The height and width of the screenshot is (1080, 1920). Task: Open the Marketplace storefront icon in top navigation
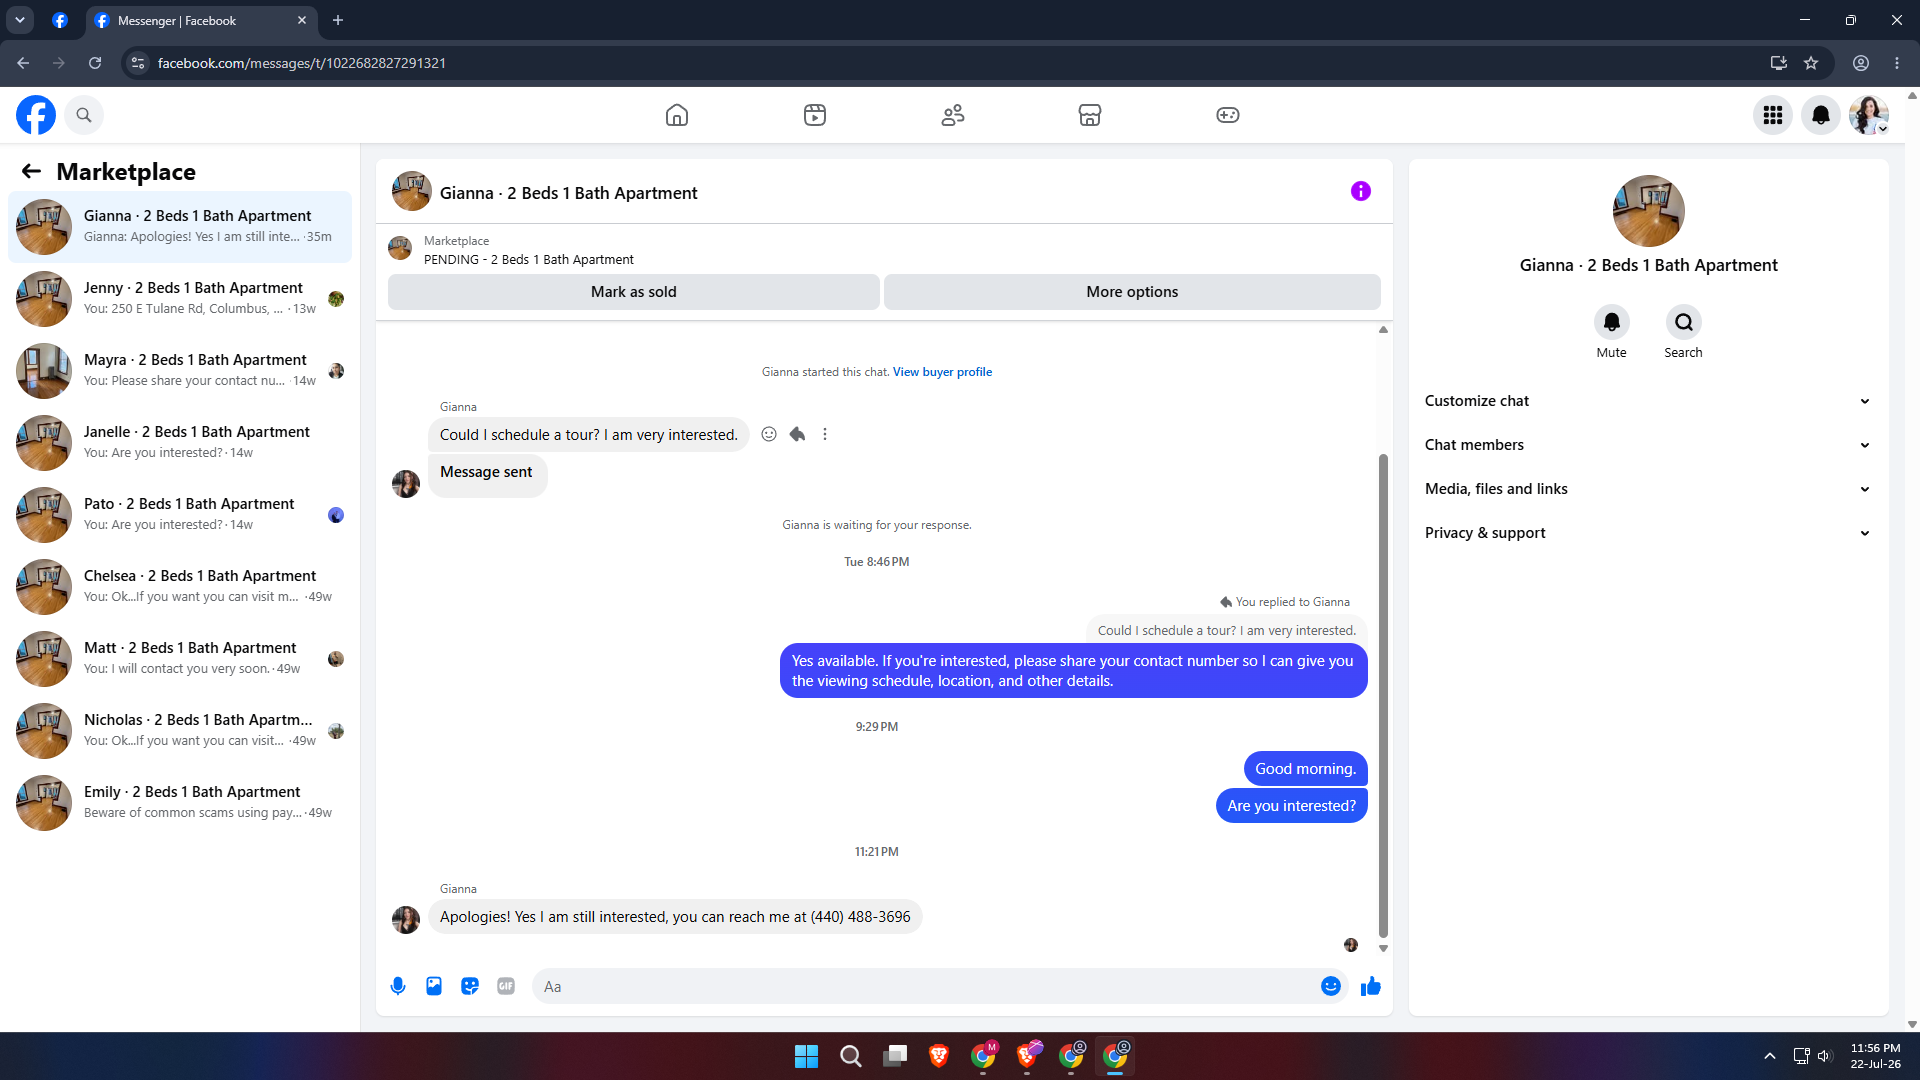[x=1090, y=115]
